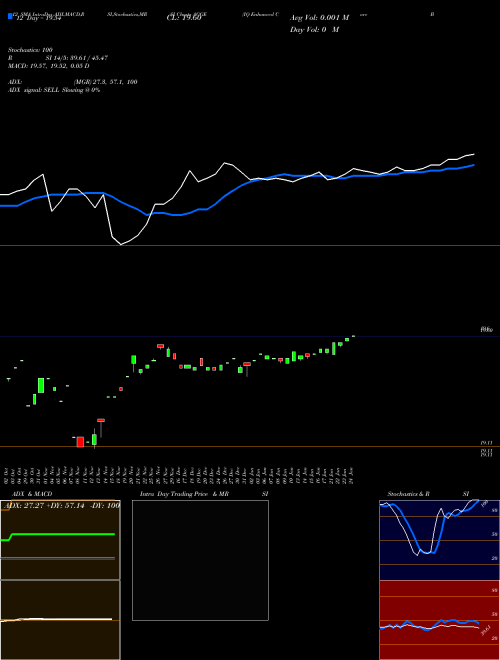Click the "Stochastics: 100" readout
This screenshot has height=660, width=500.
(30, 50)
